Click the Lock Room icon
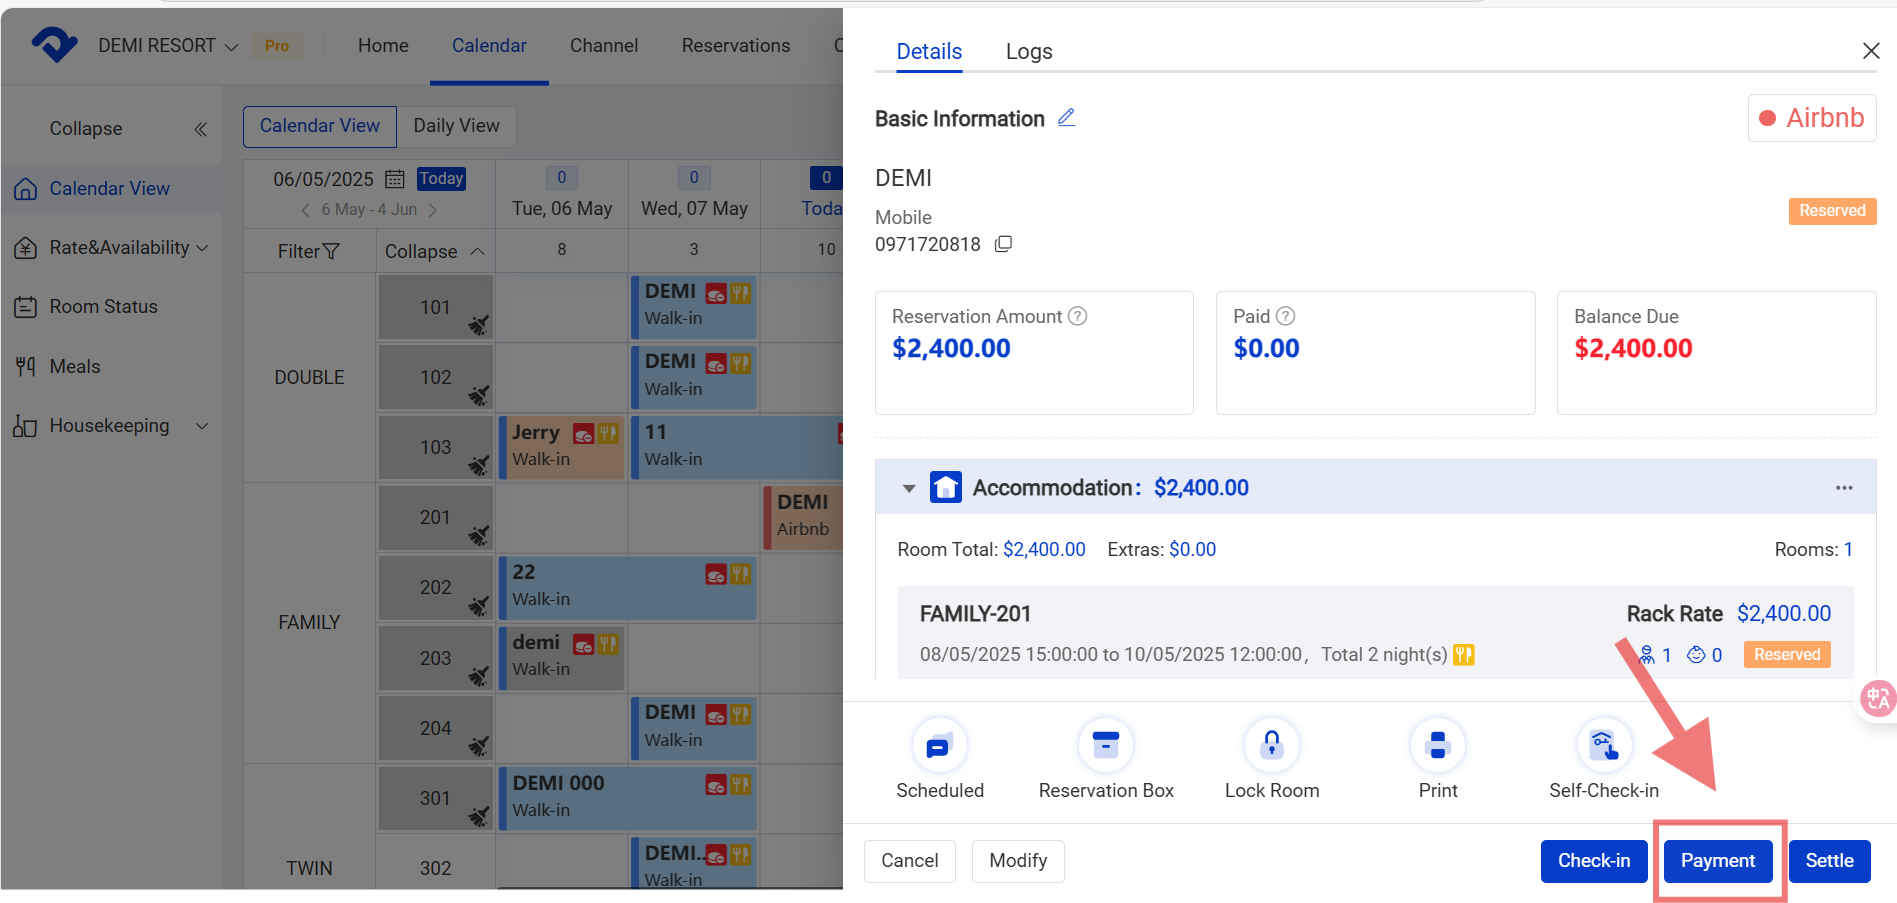Image resolution: width=1897 pixels, height=903 pixels. click(x=1271, y=745)
